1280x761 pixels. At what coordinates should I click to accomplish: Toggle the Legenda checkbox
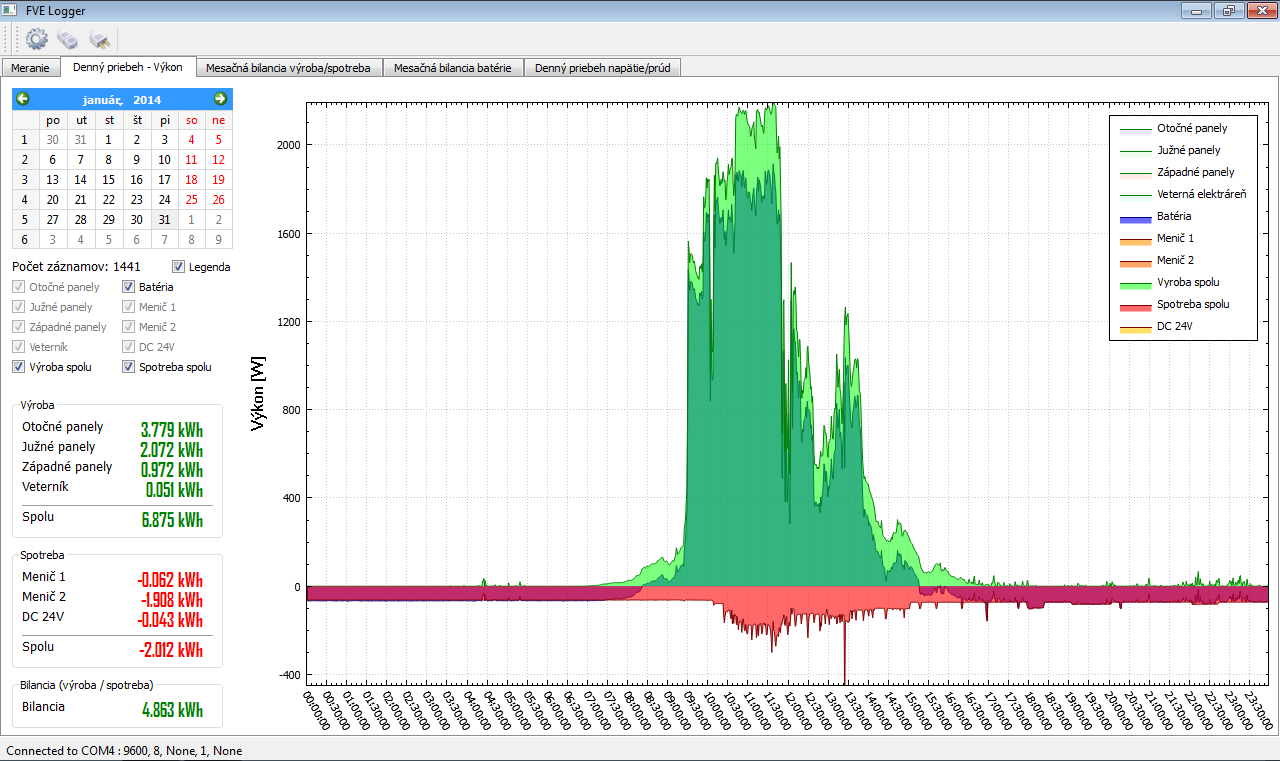click(x=179, y=267)
